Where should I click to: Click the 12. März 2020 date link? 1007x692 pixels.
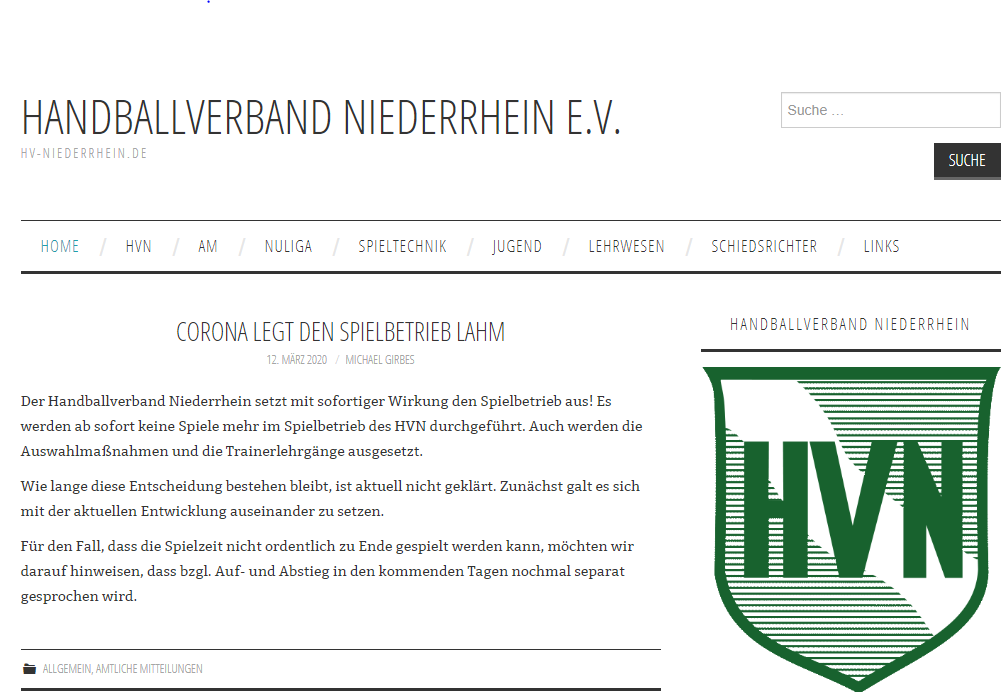[297, 360]
